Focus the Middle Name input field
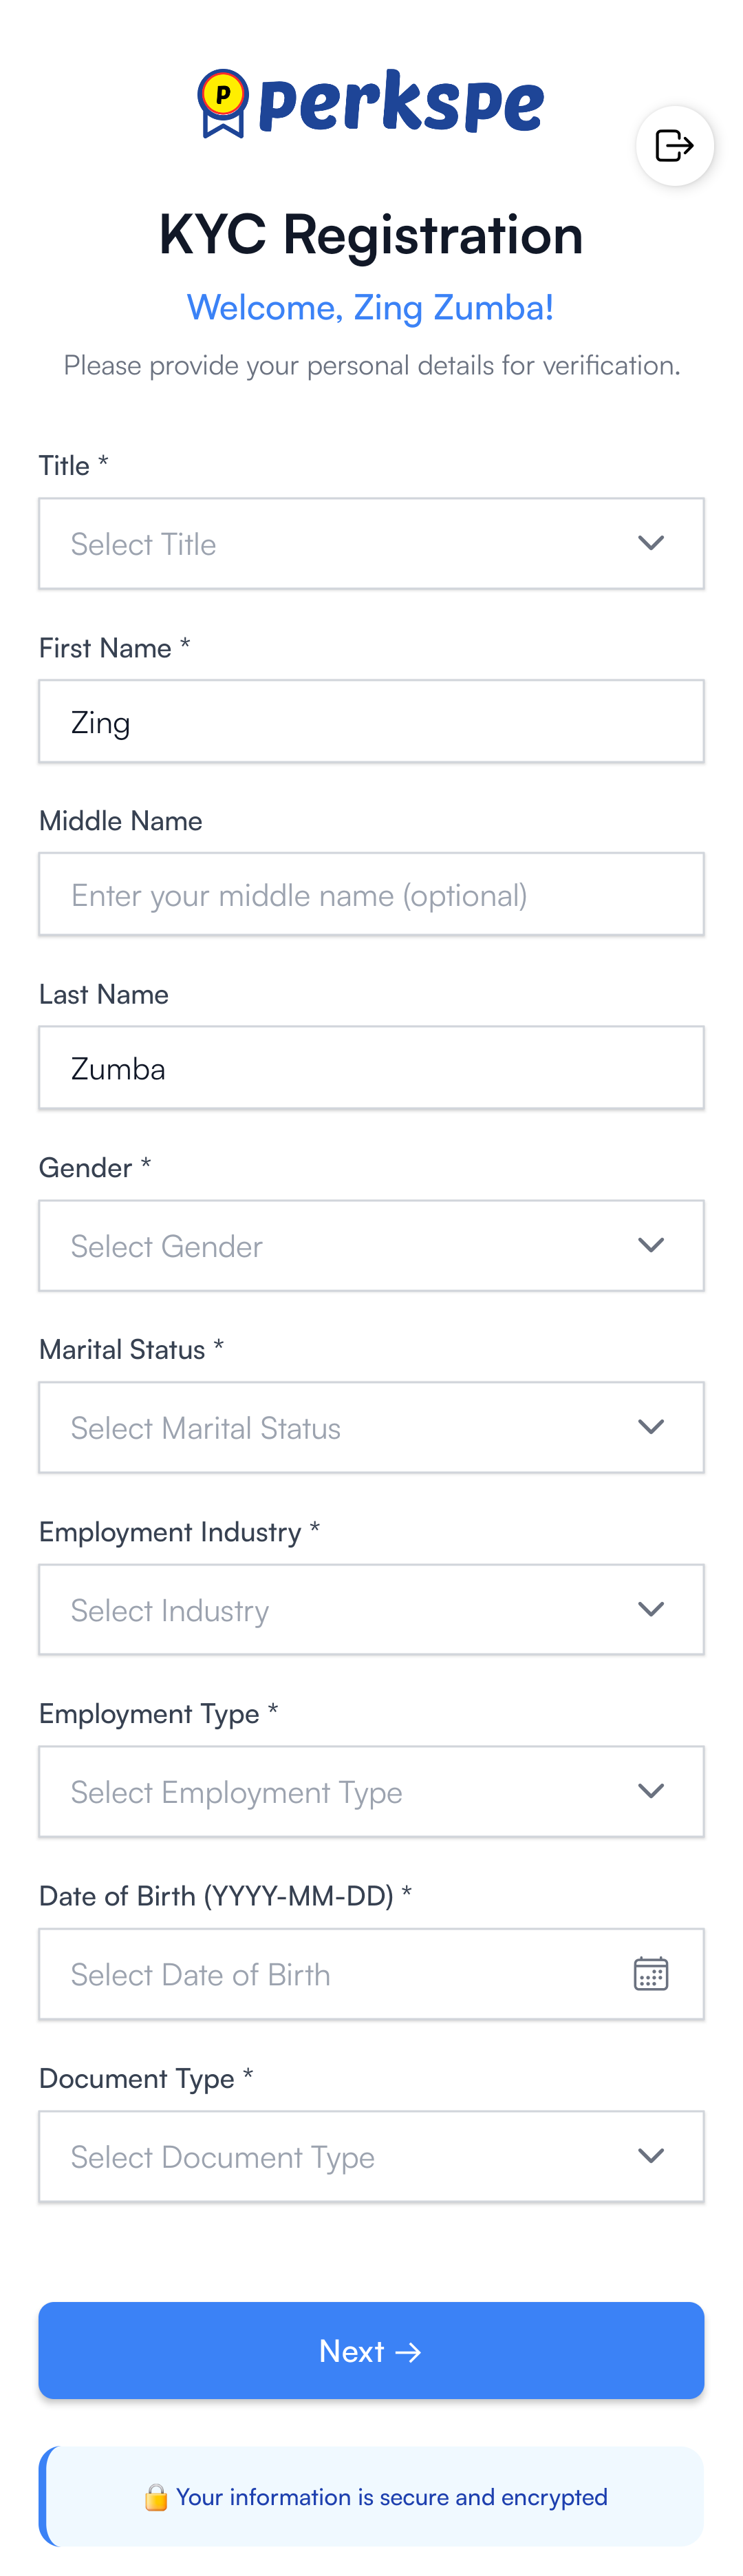The height and width of the screenshot is (2576, 743). click(371, 895)
